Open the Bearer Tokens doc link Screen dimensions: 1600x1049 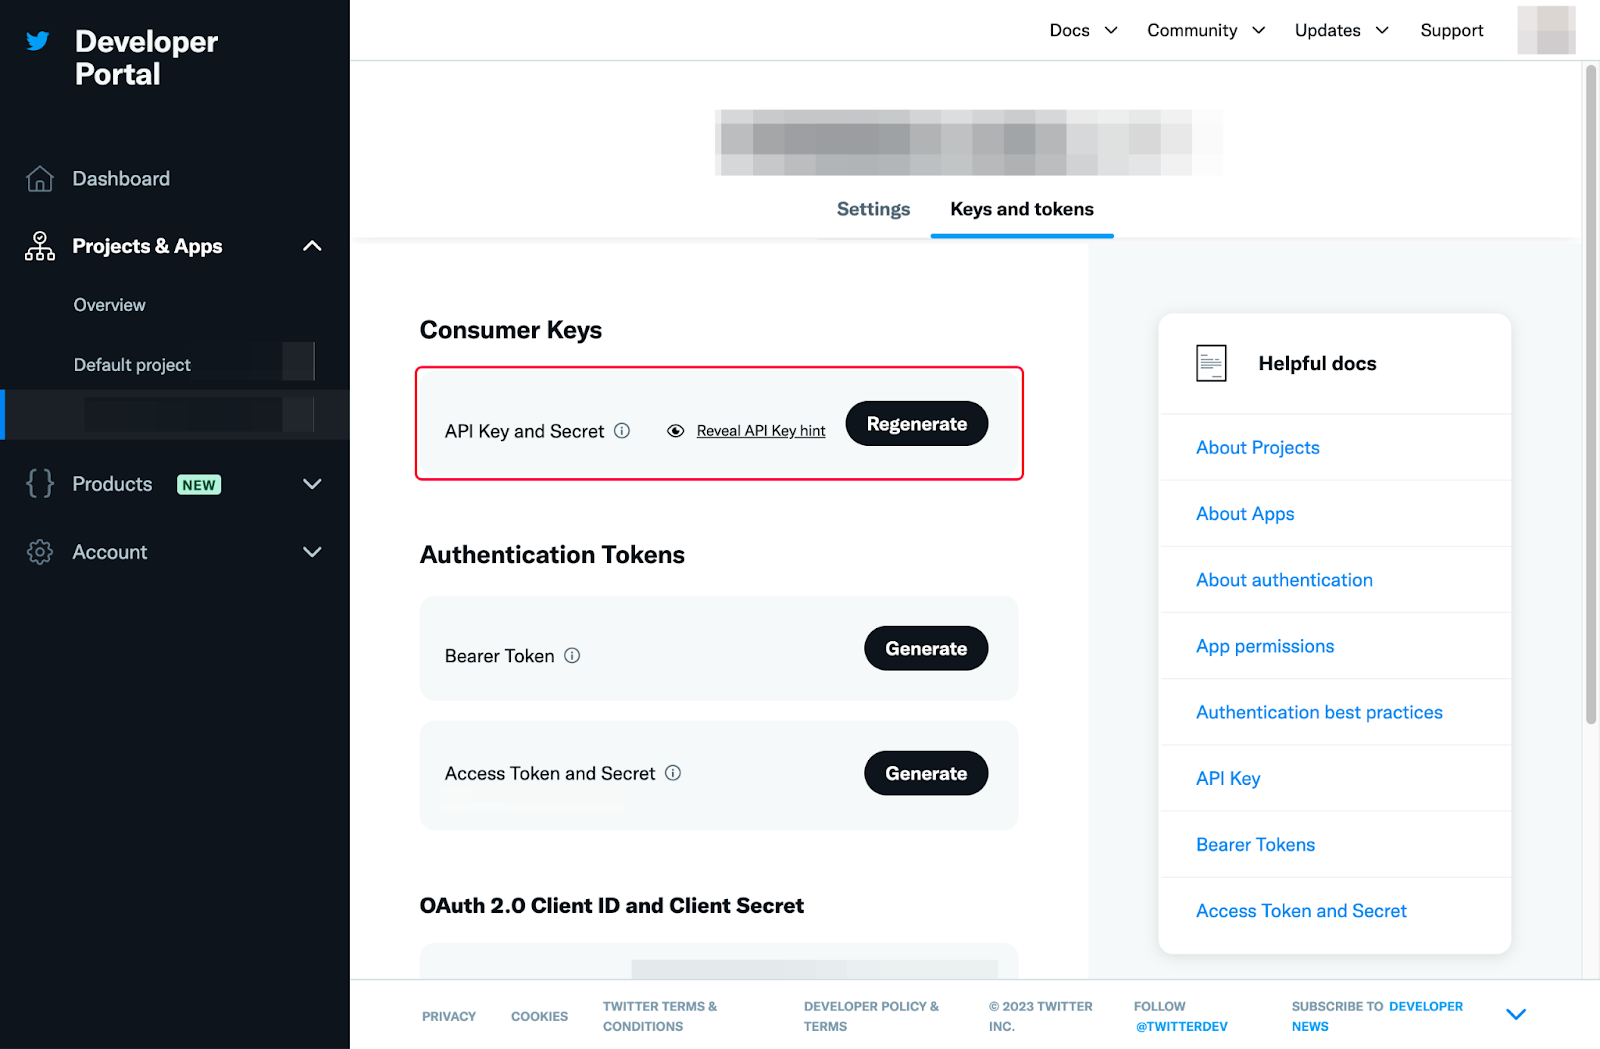tap(1255, 845)
